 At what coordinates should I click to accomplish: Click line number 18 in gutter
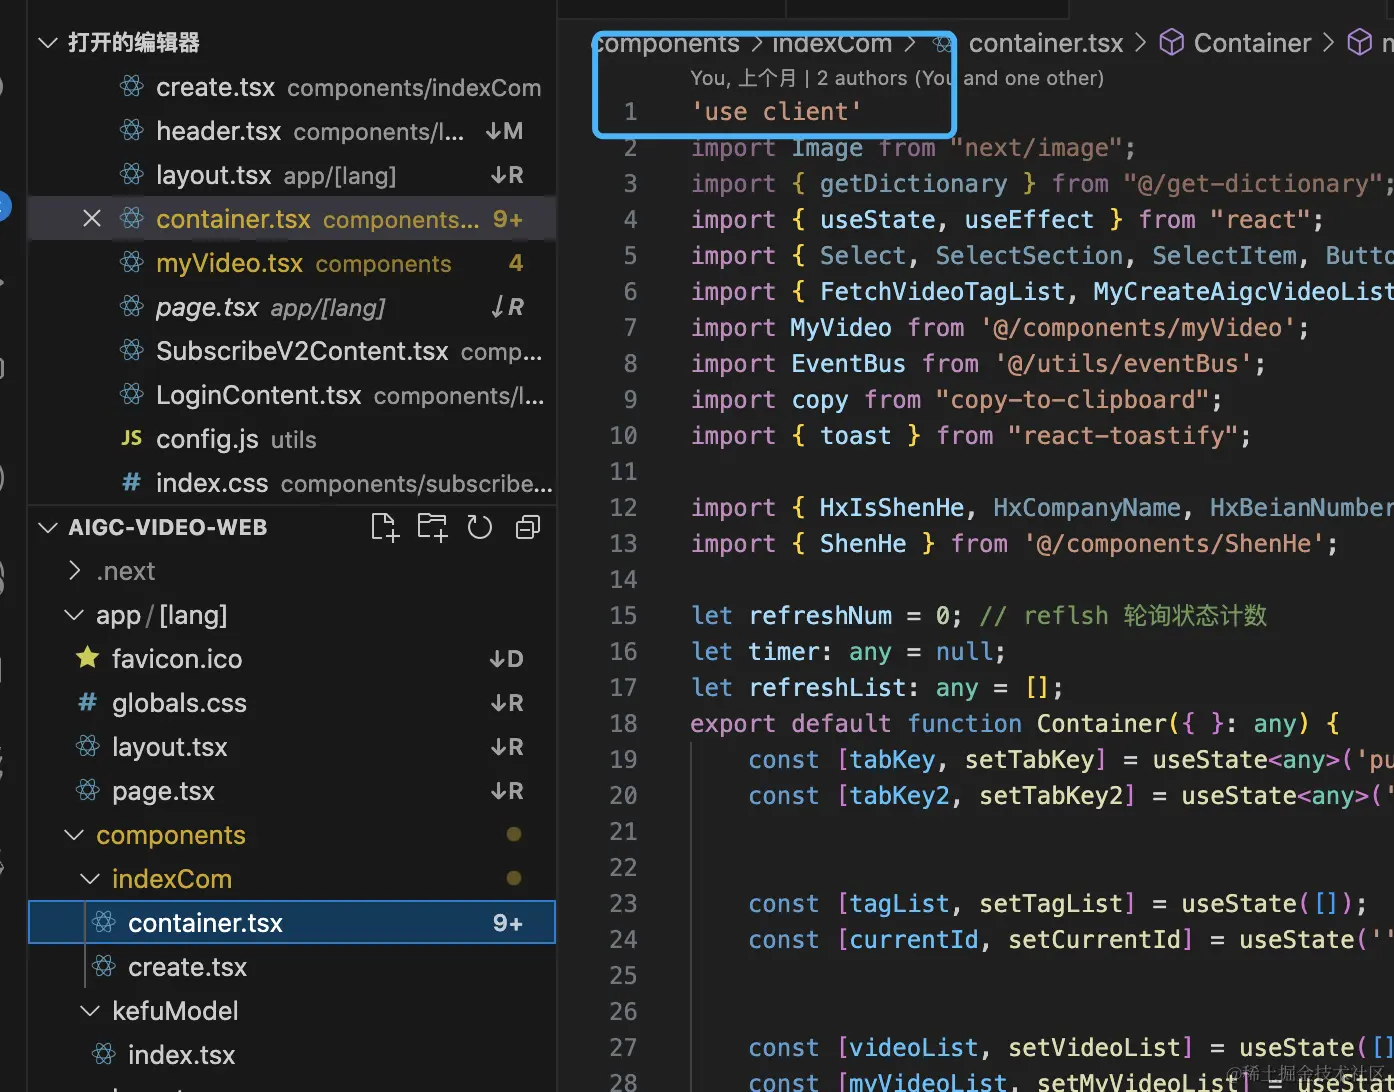pyautogui.click(x=623, y=723)
